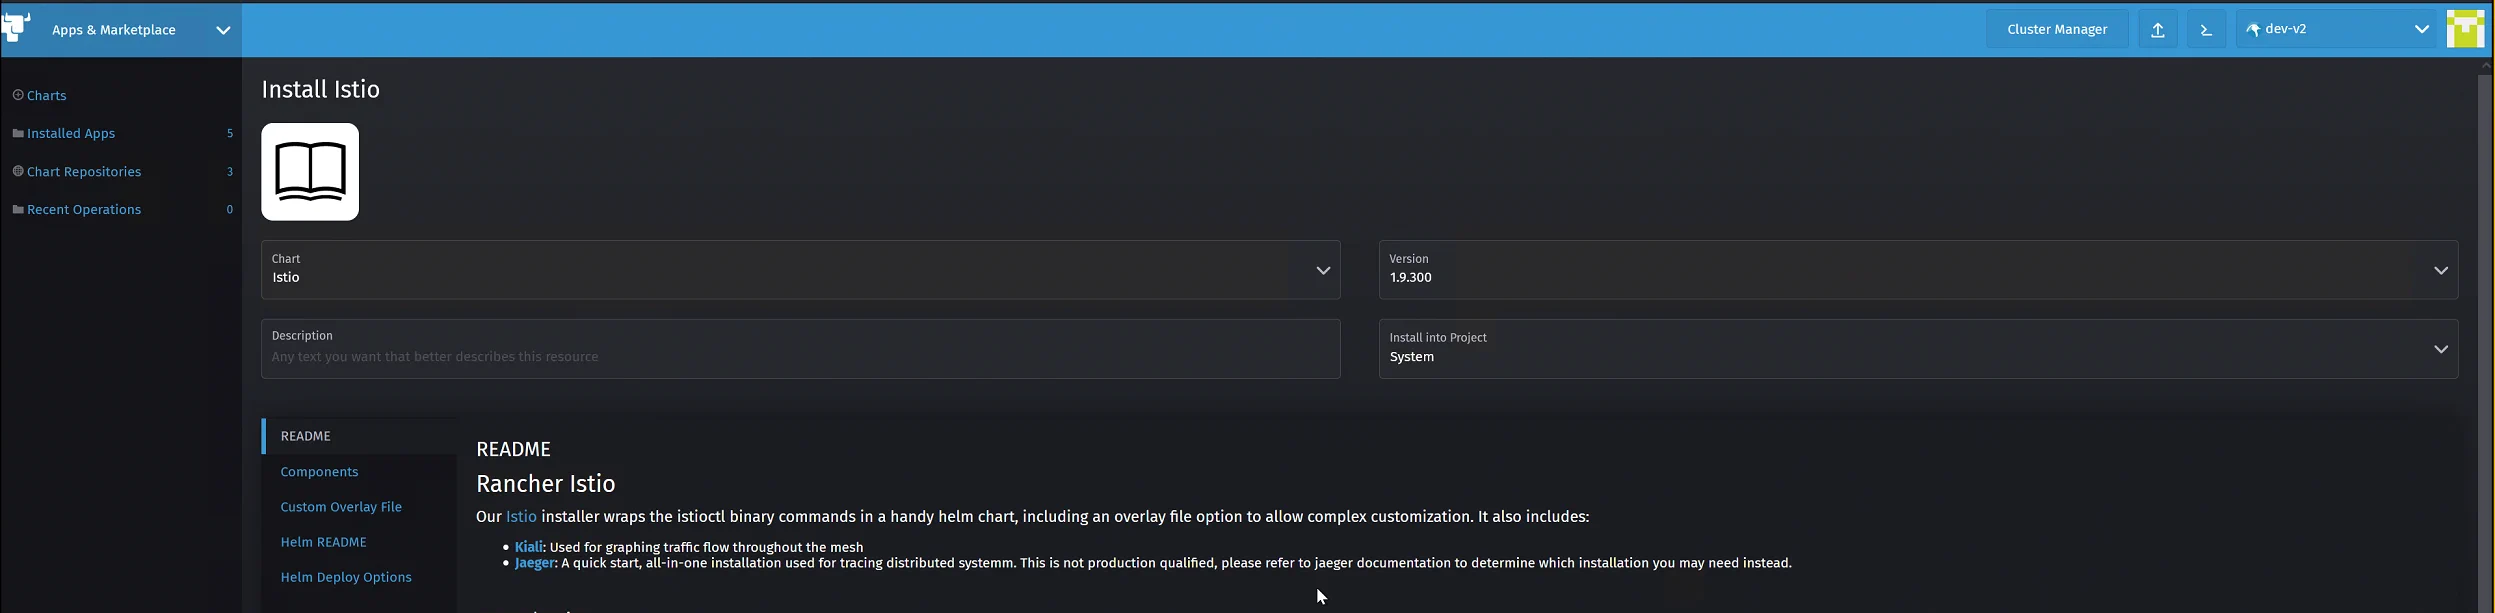Click the Rancher logo in the top-left corner

pos(16,27)
